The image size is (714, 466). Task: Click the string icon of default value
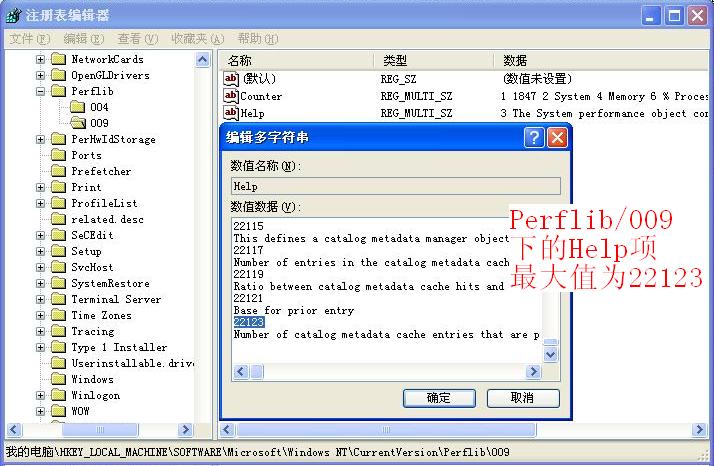click(x=231, y=78)
